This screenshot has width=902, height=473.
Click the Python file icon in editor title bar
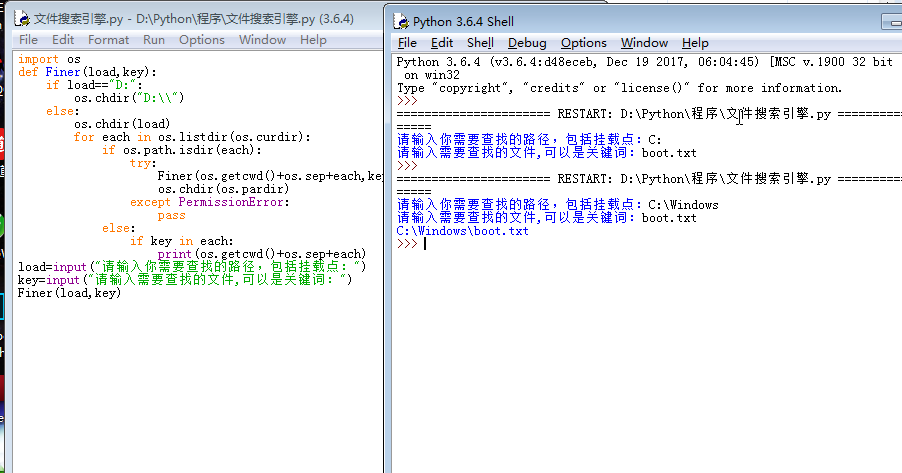21,19
